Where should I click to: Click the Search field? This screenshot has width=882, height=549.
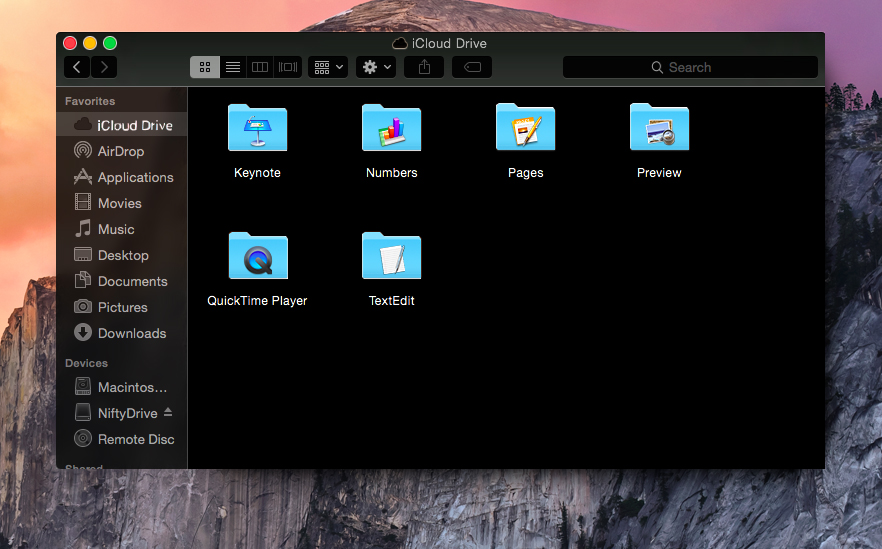click(x=690, y=67)
